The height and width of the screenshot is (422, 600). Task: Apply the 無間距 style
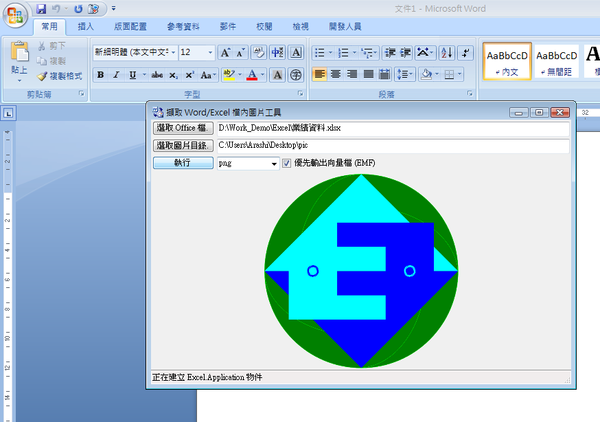click(556, 61)
